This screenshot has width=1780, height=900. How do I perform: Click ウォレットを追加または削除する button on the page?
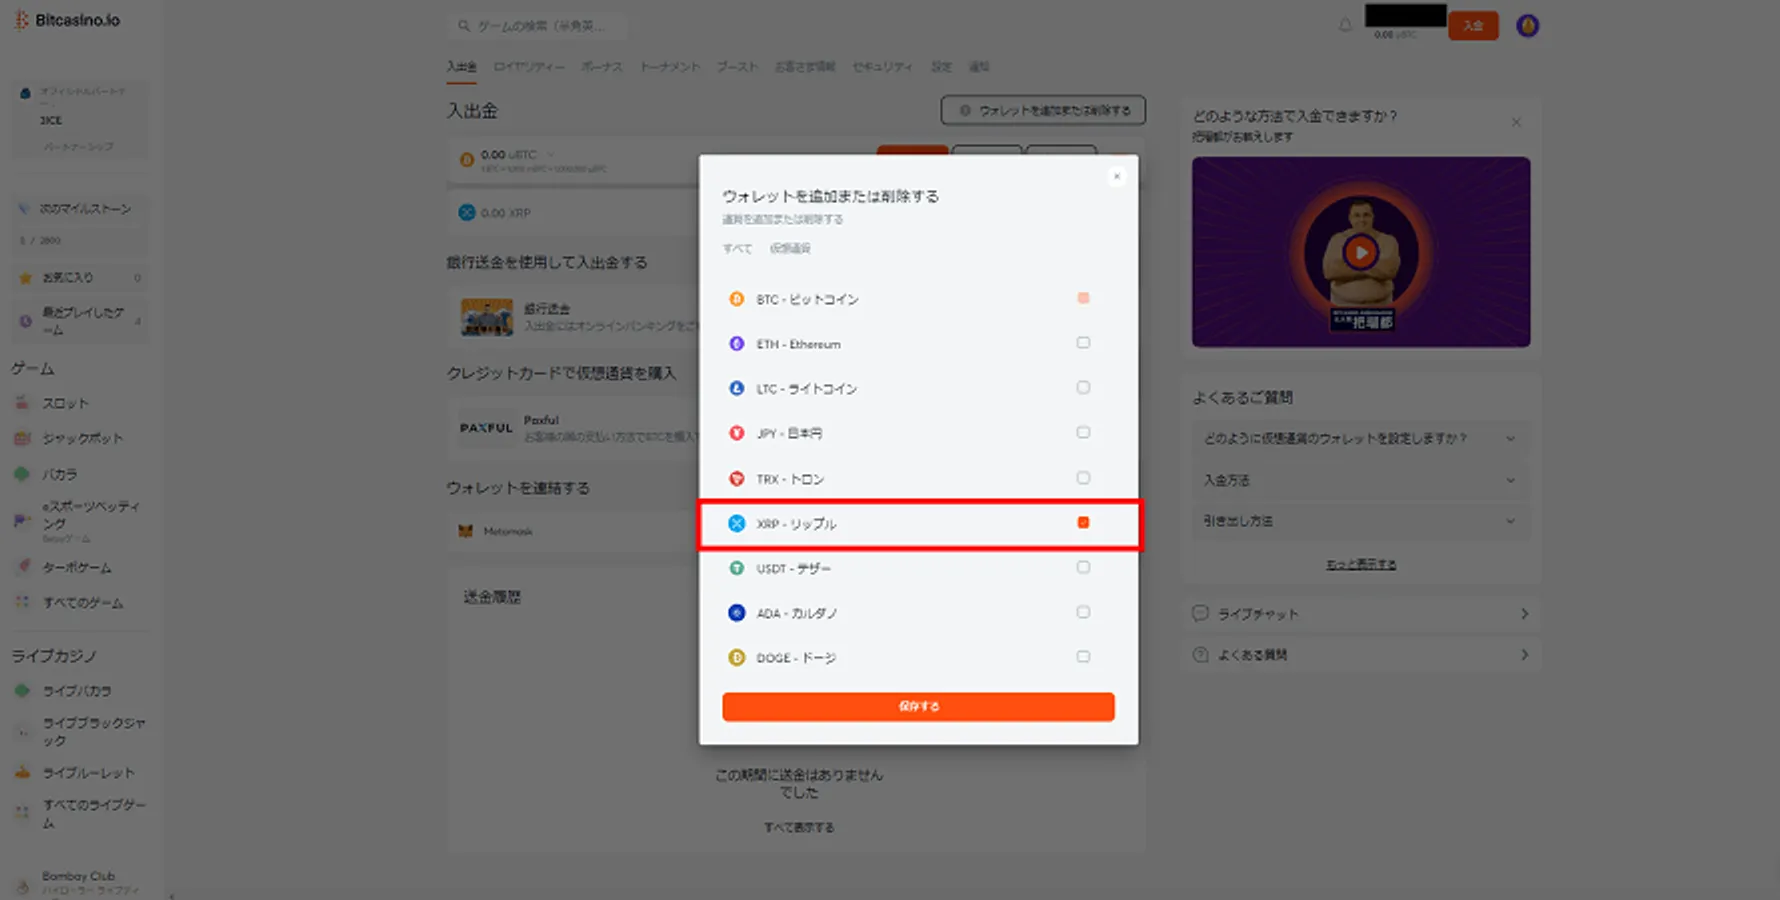(1043, 111)
